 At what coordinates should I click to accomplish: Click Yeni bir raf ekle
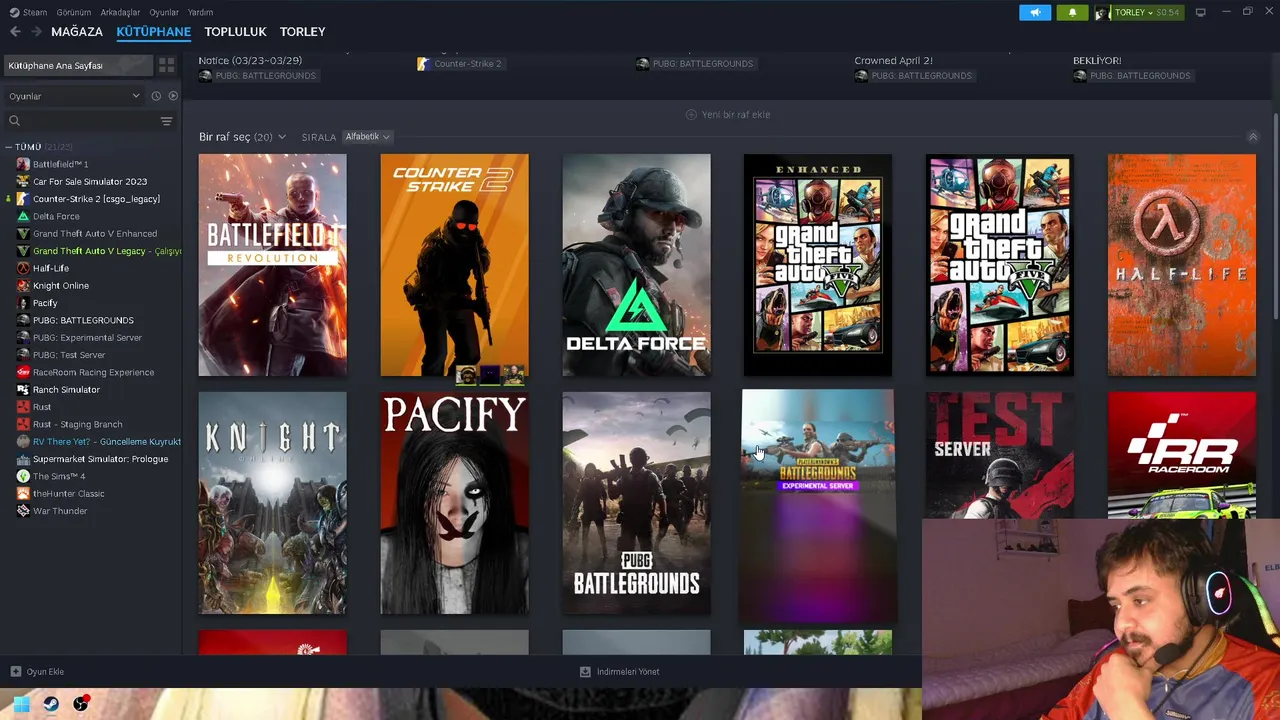[x=728, y=115]
